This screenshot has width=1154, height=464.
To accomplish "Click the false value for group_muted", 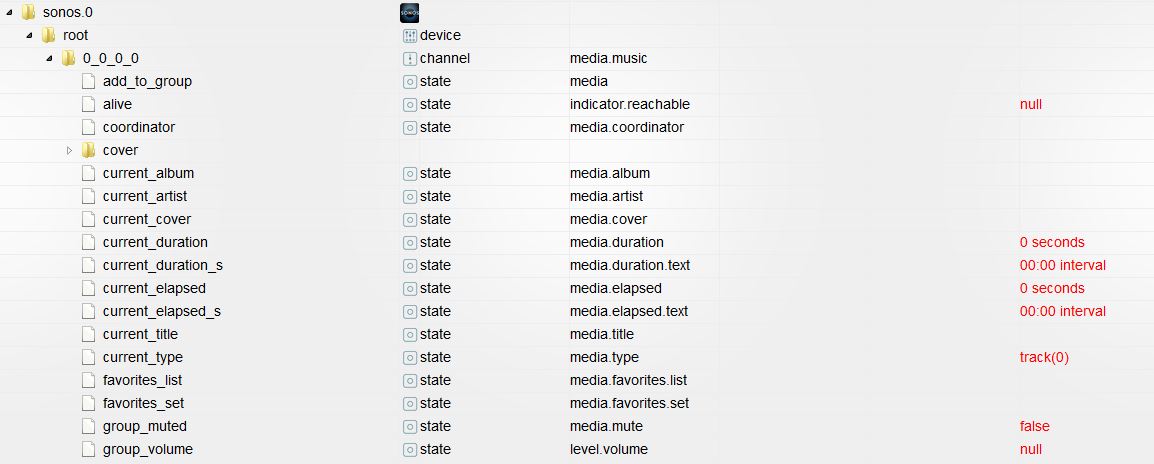I will pyautogui.click(x=1034, y=426).
